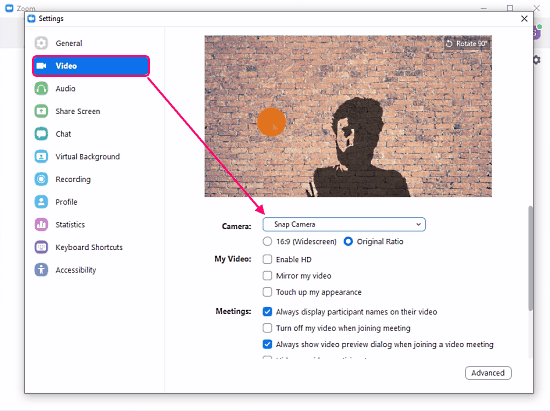Click the gear icon in the Zoom main window
This screenshot has width=550, height=411.
pos(537,60)
